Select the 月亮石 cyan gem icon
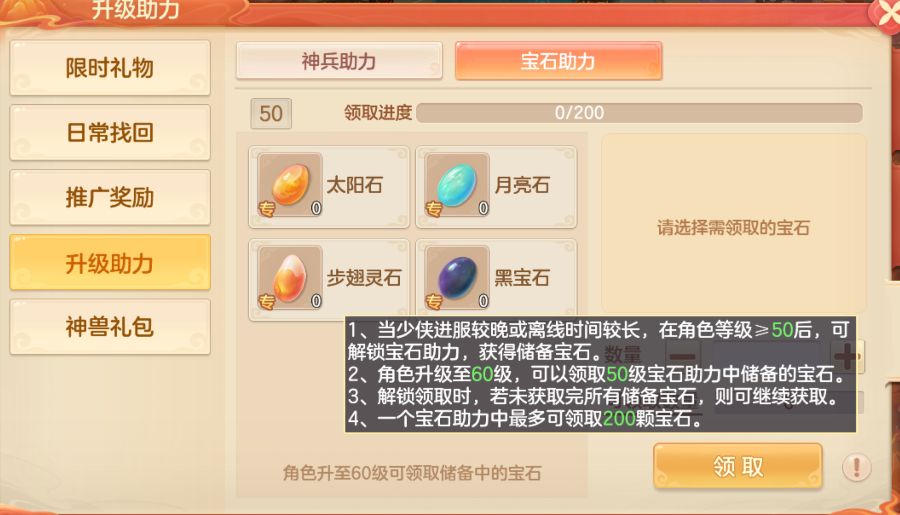This screenshot has height=515, width=900. pos(457,185)
